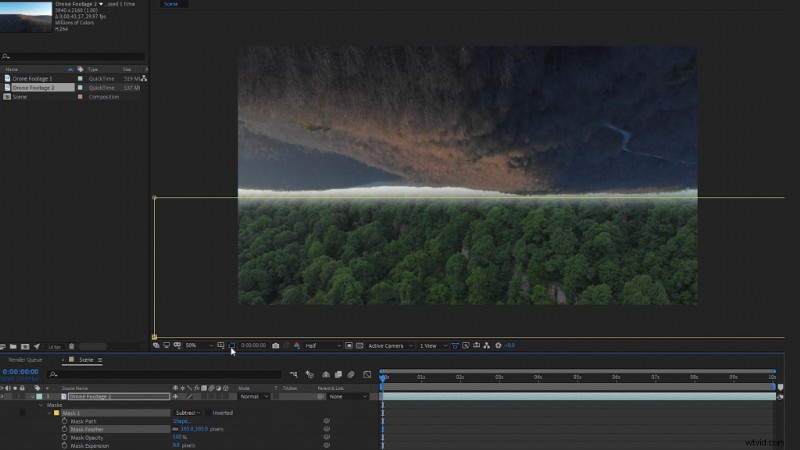Image resolution: width=800 pixels, height=450 pixels.
Task: Click the project flowchart icon beside Drone Footage 1
Action: 144,78
